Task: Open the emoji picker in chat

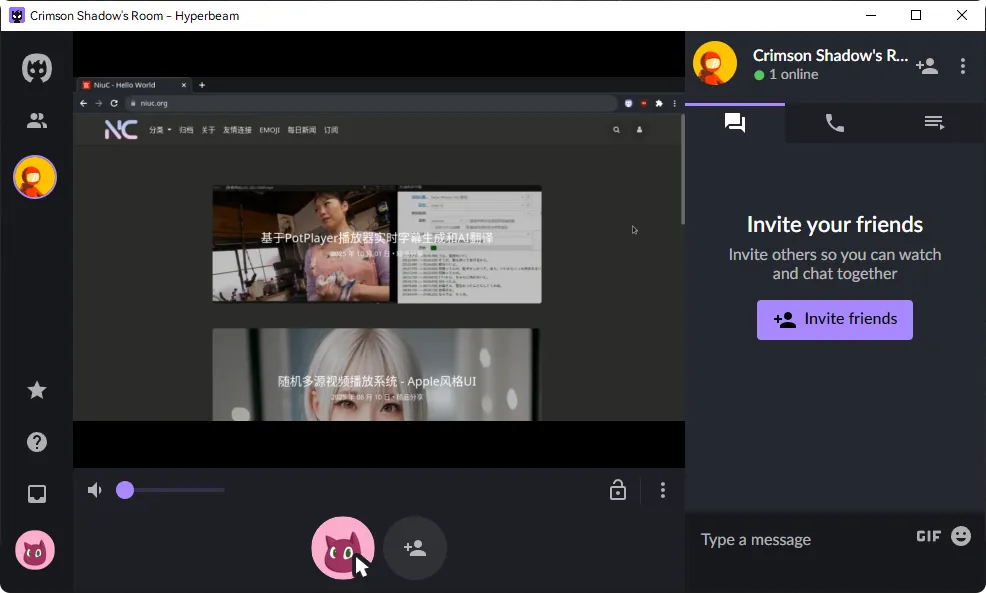Action: click(x=960, y=537)
